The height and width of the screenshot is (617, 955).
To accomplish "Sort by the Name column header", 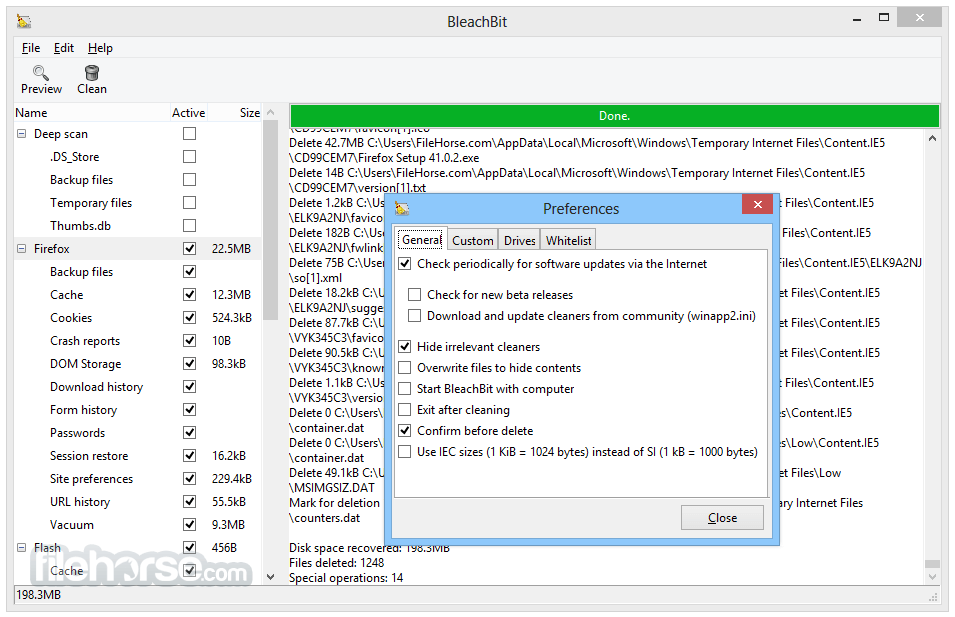I will coord(91,113).
